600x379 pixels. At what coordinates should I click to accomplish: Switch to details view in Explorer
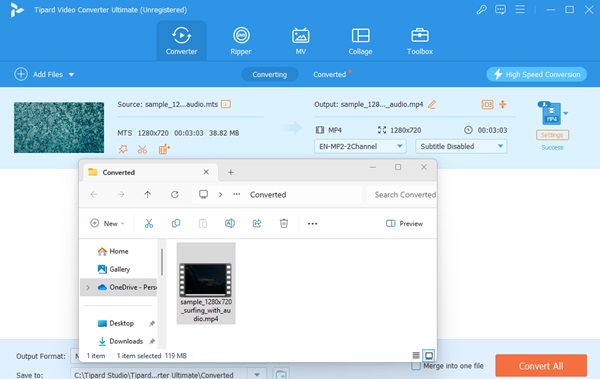(416, 356)
